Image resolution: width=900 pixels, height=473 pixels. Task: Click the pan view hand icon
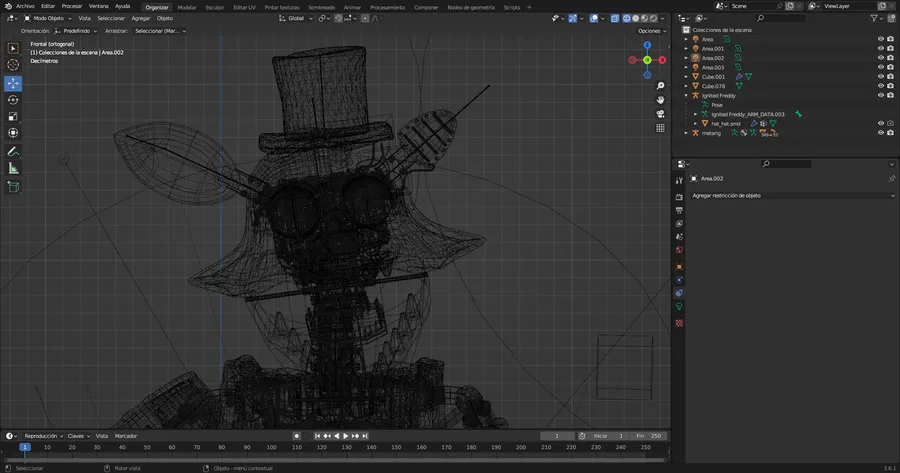pyautogui.click(x=661, y=100)
